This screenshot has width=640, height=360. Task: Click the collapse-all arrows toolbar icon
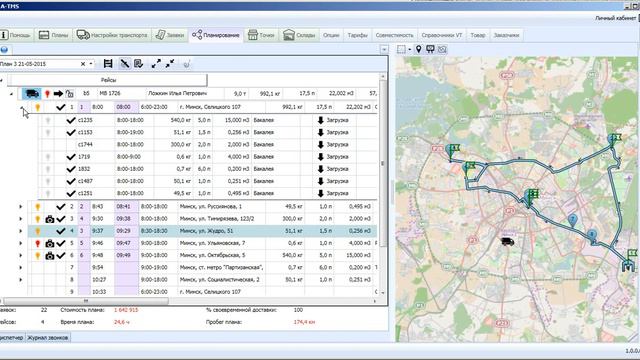170,64
